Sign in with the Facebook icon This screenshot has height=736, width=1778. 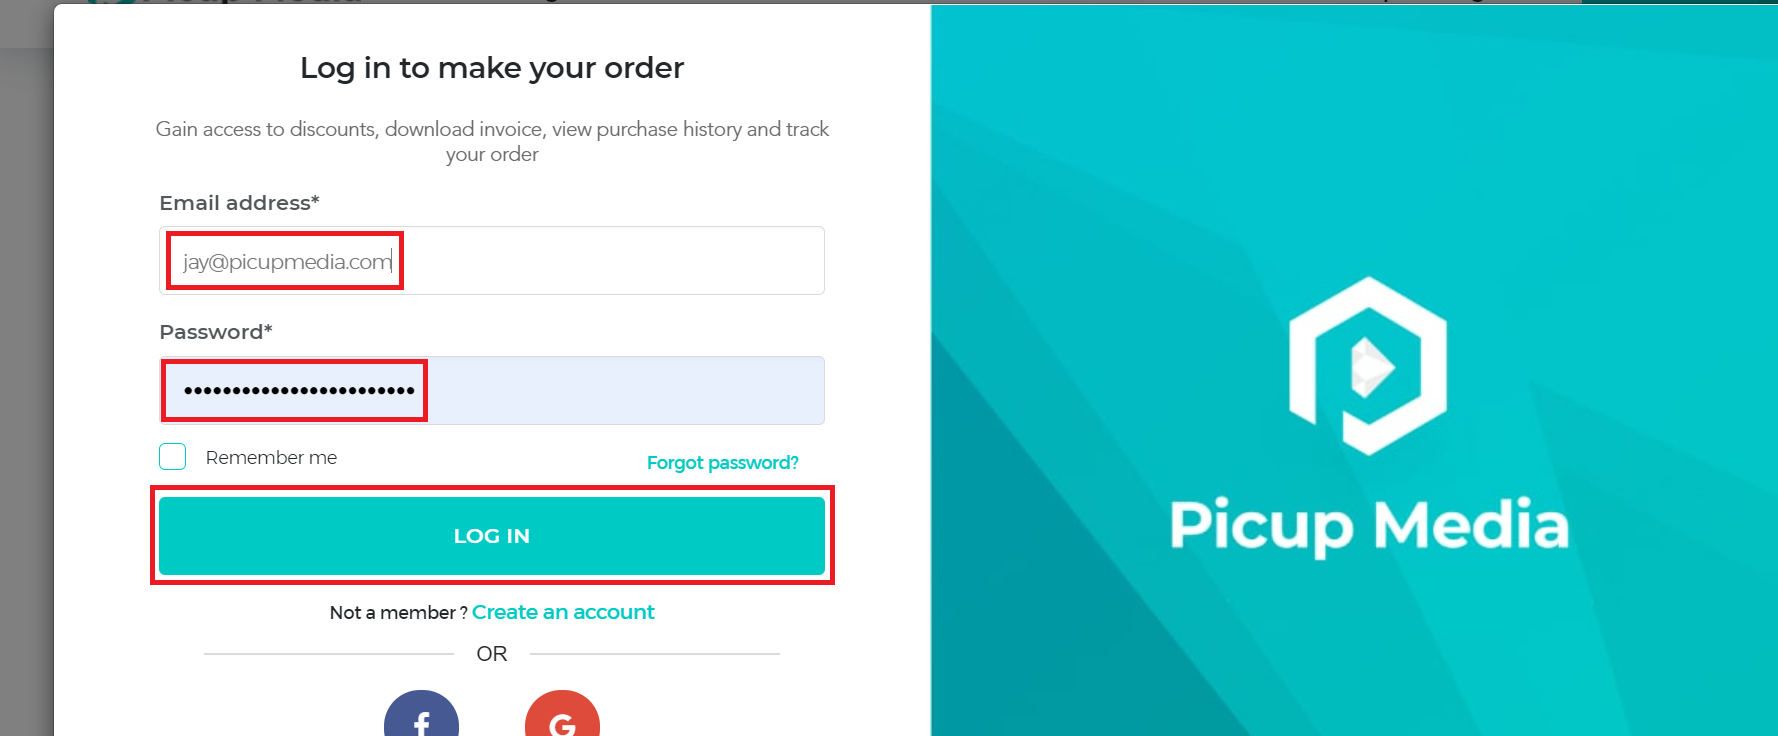pos(421,714)
